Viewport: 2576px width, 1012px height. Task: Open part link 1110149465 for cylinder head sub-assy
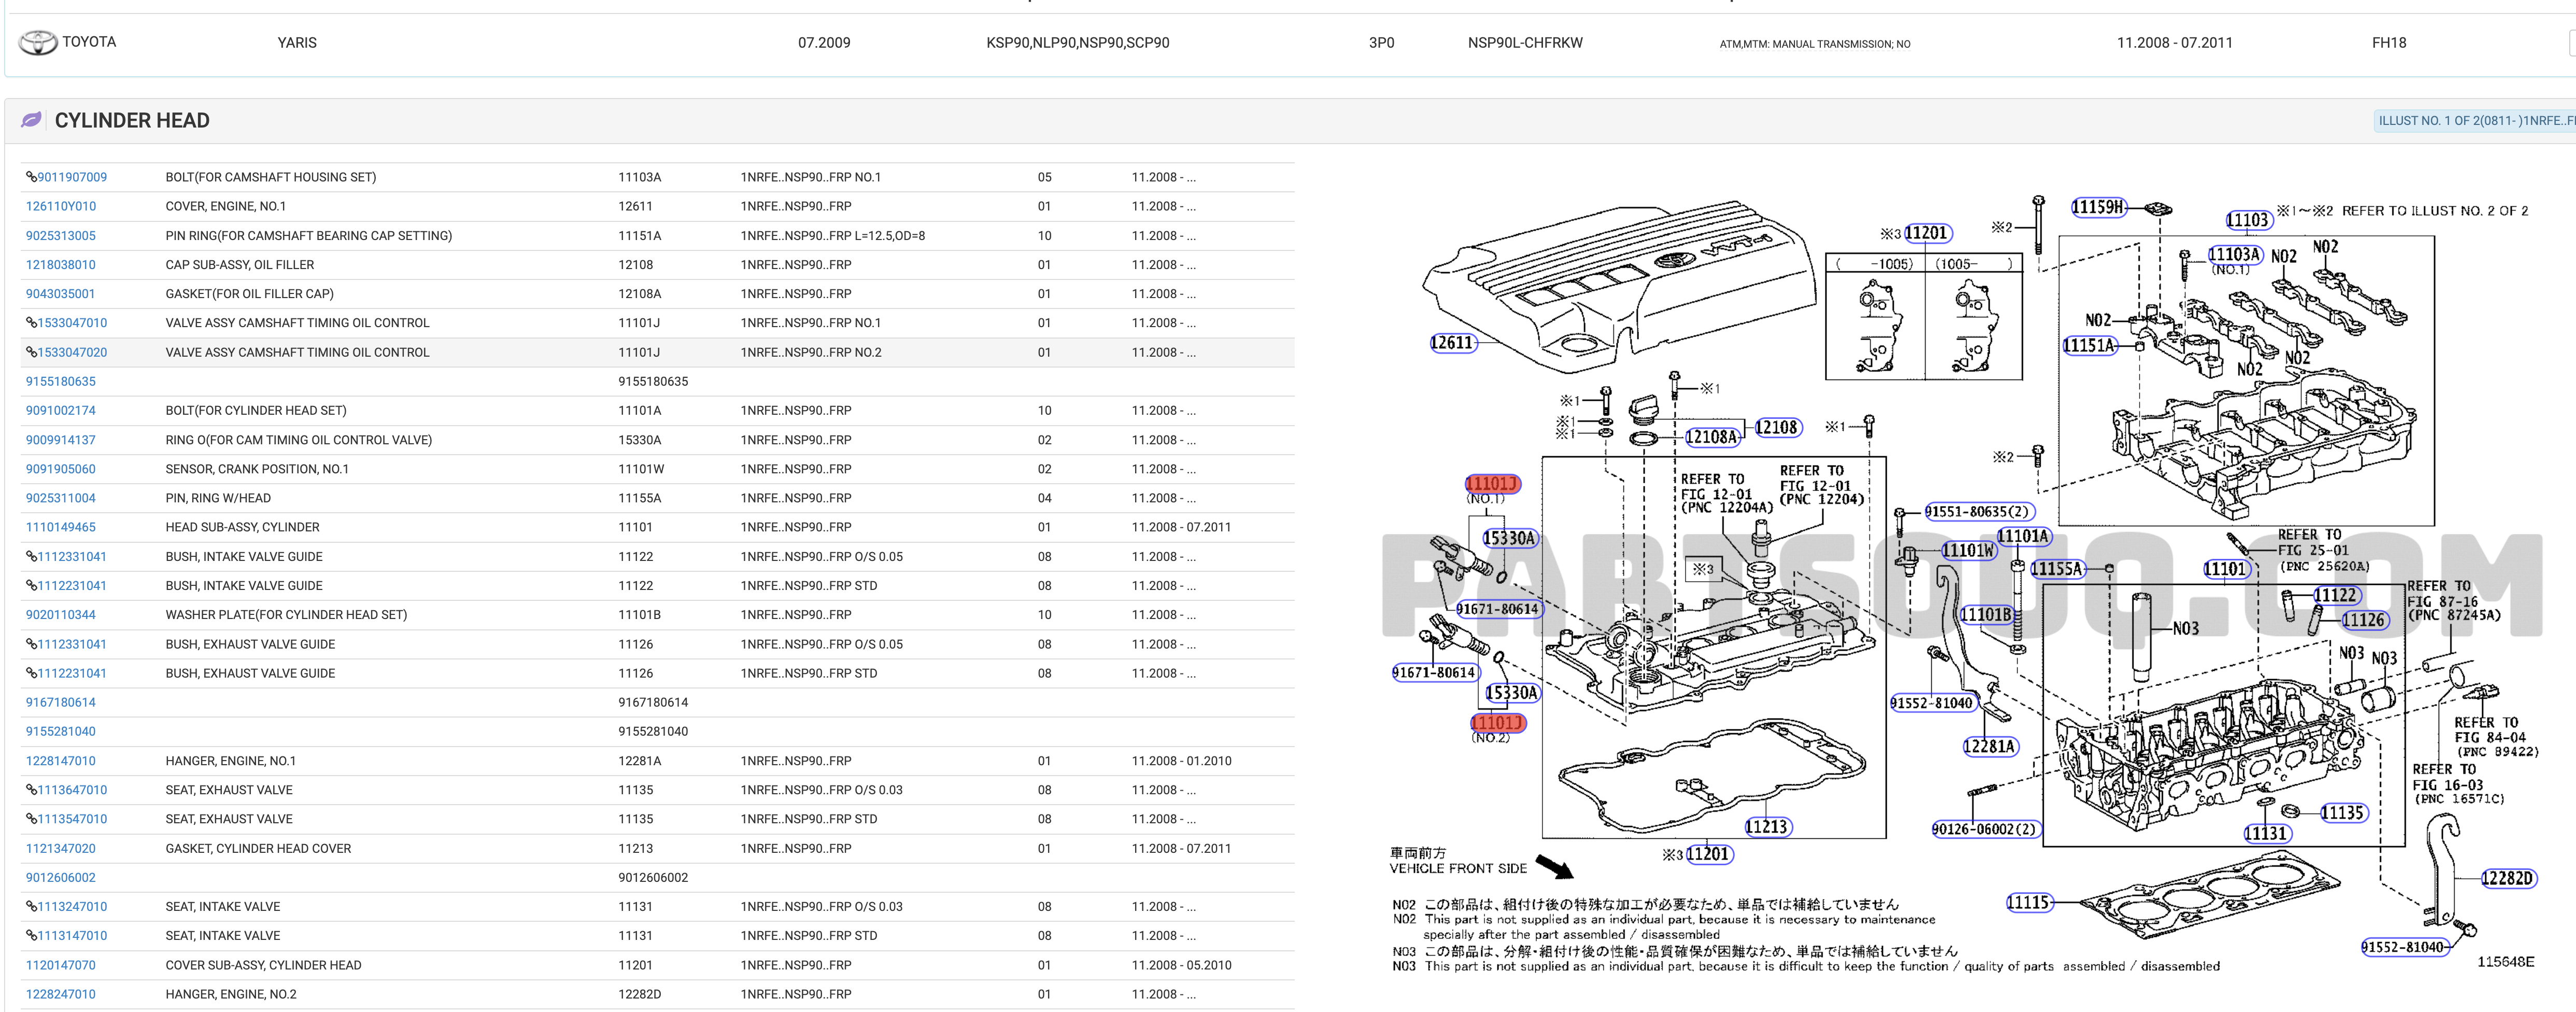tap(60, 527)
